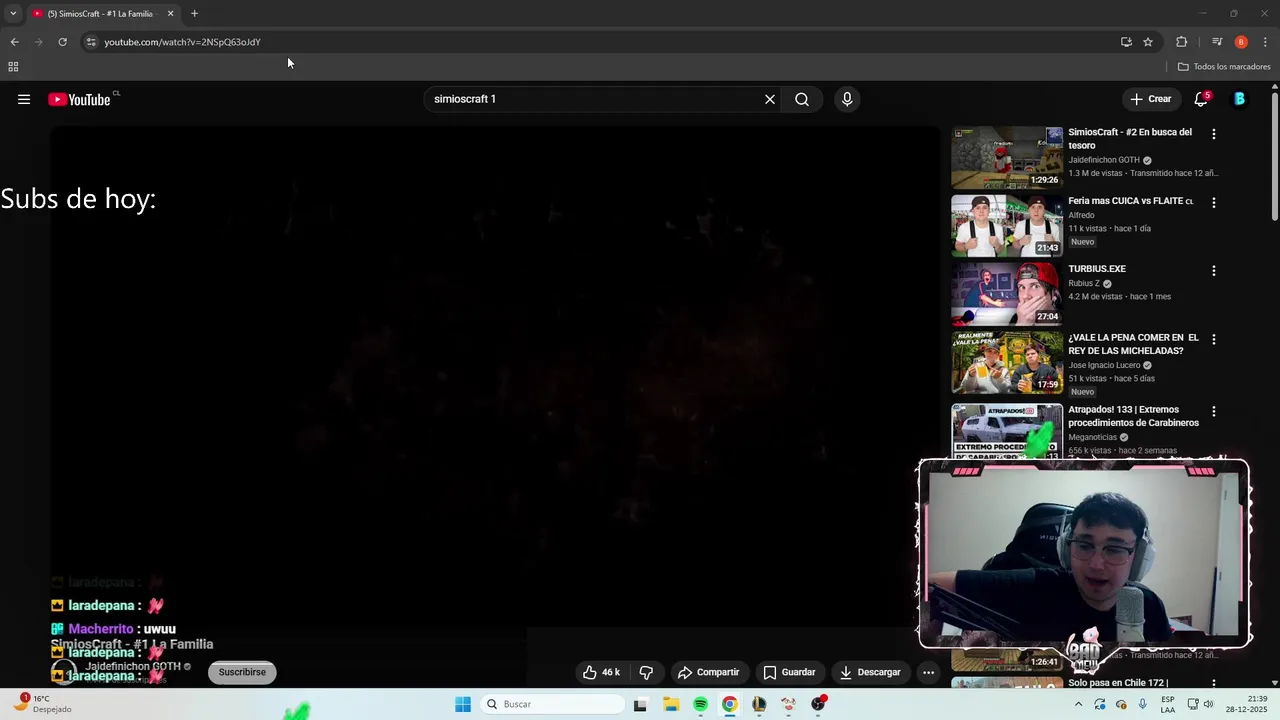Click Guardar button
1280x720 pixels.
tap(789, 672)
